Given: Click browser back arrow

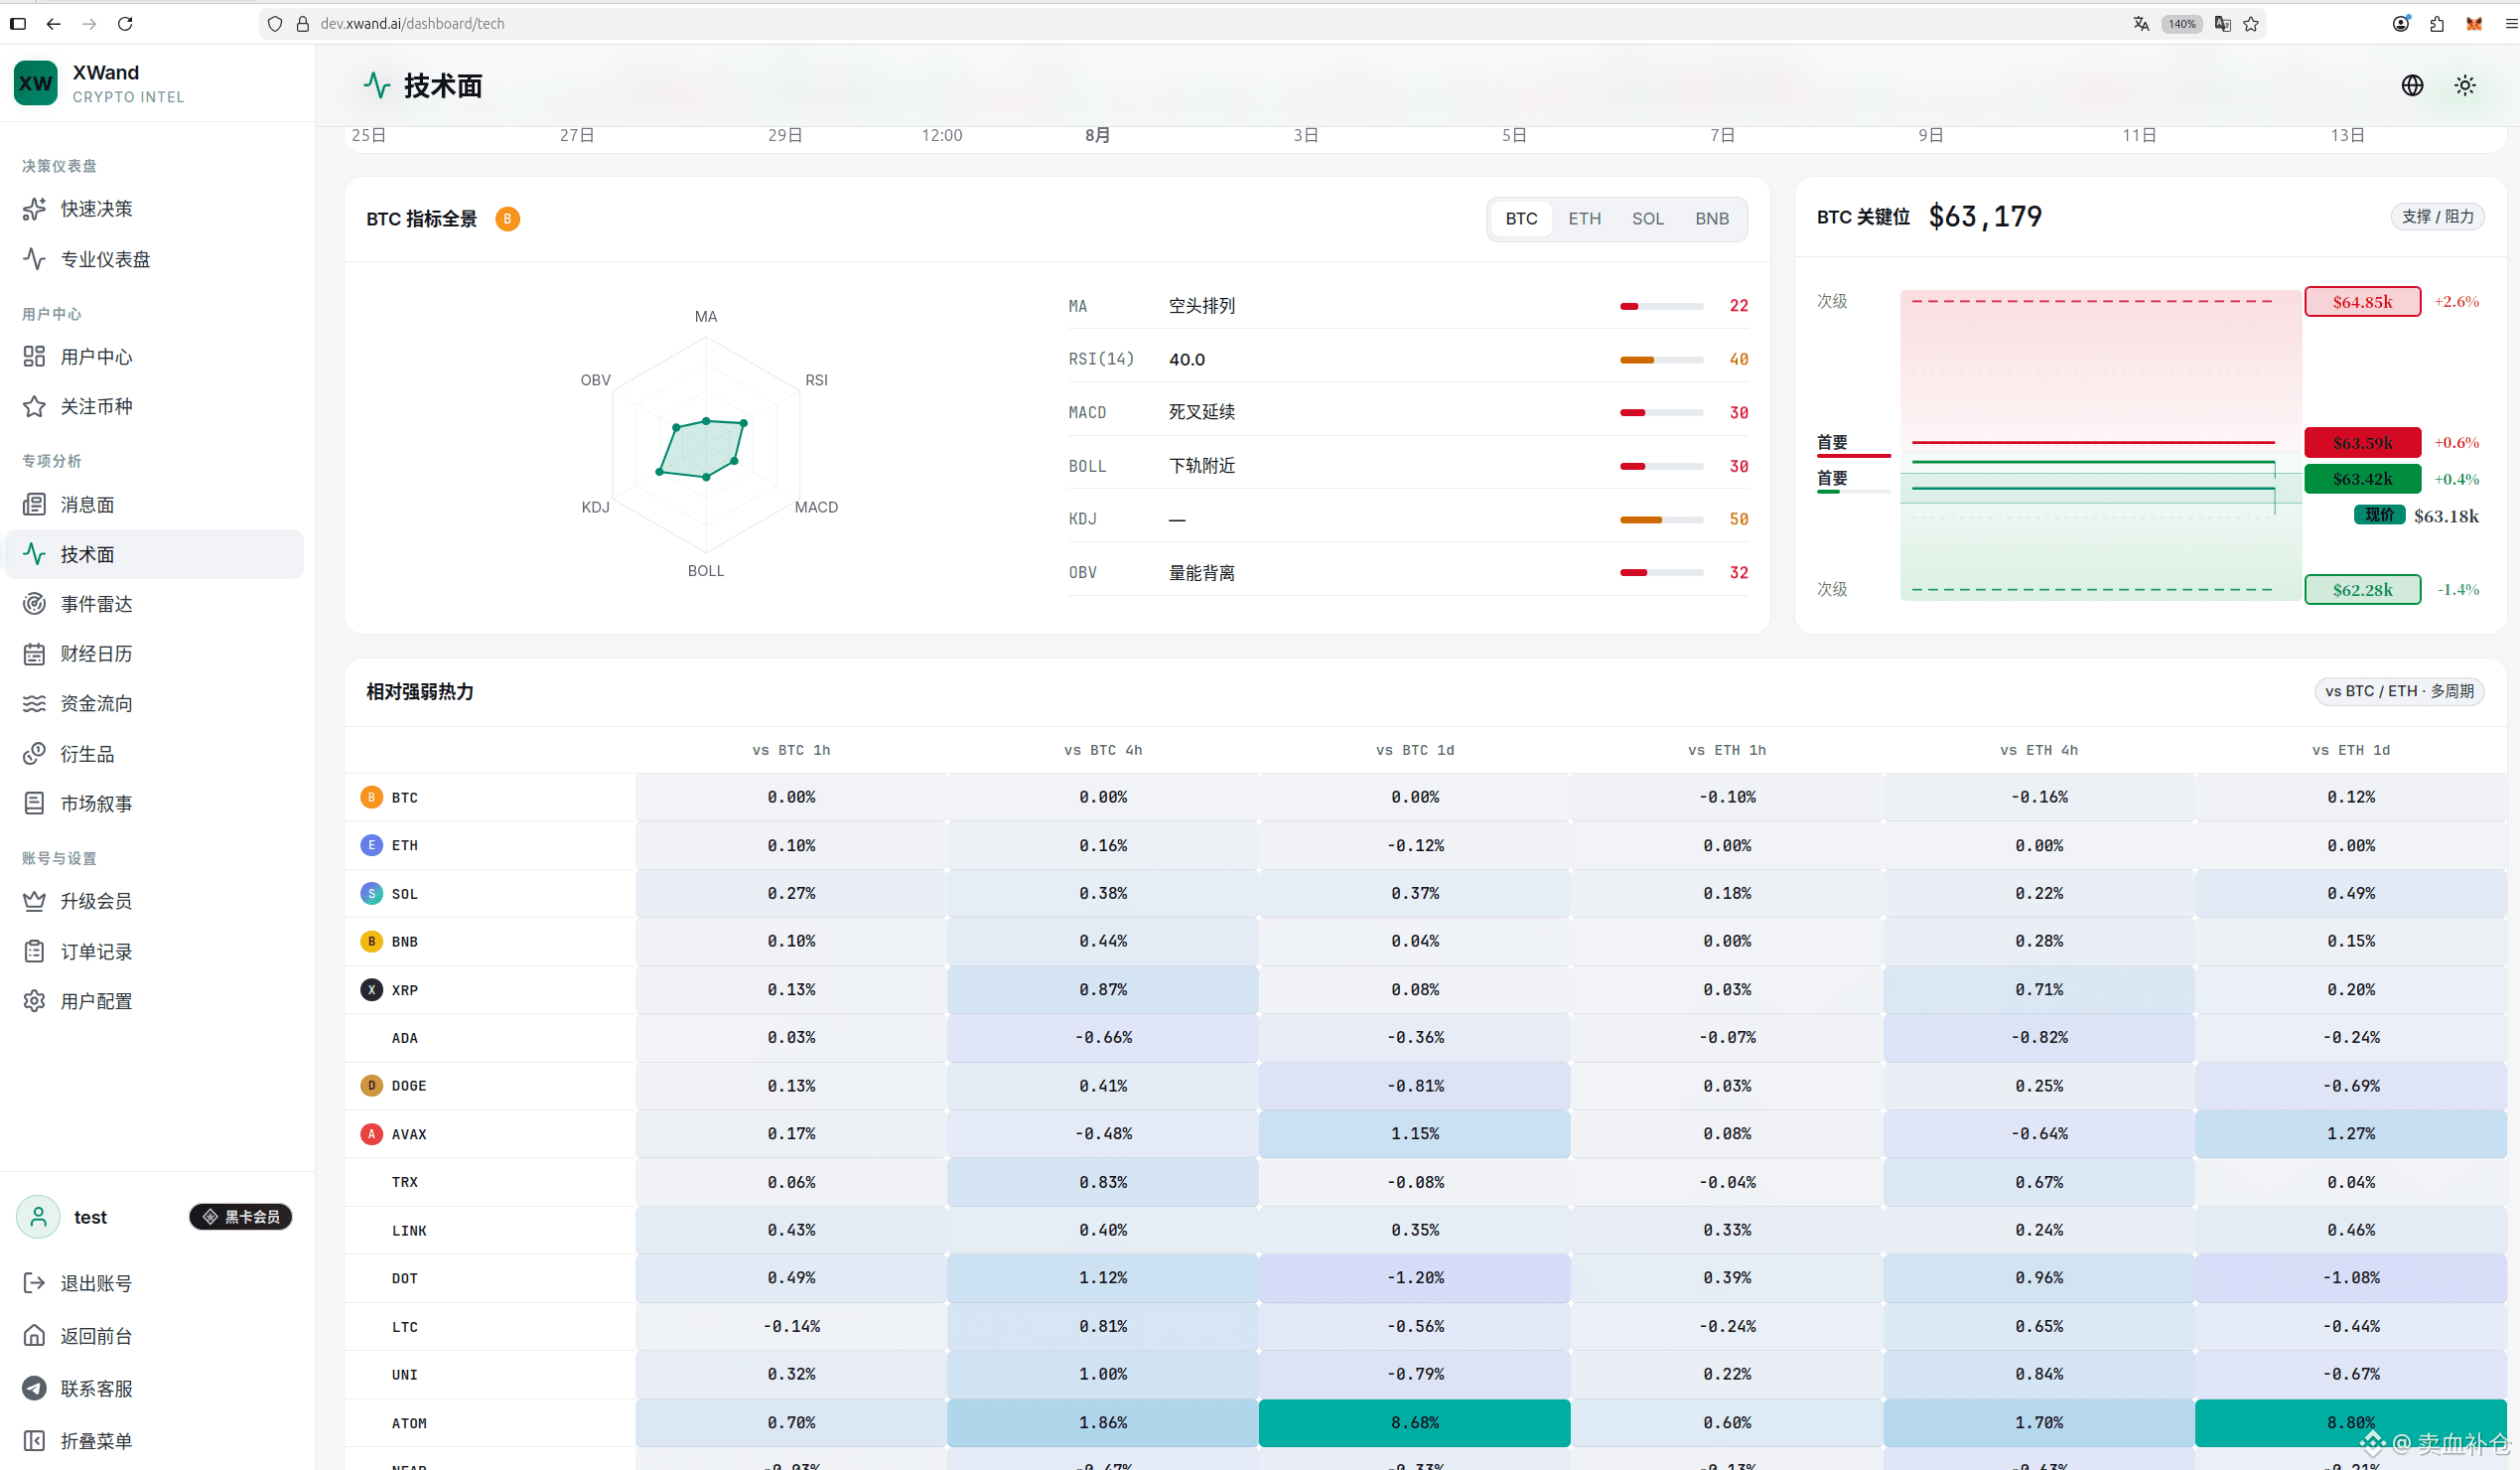Looking at the screenshot, I should [x=54, y=24].
